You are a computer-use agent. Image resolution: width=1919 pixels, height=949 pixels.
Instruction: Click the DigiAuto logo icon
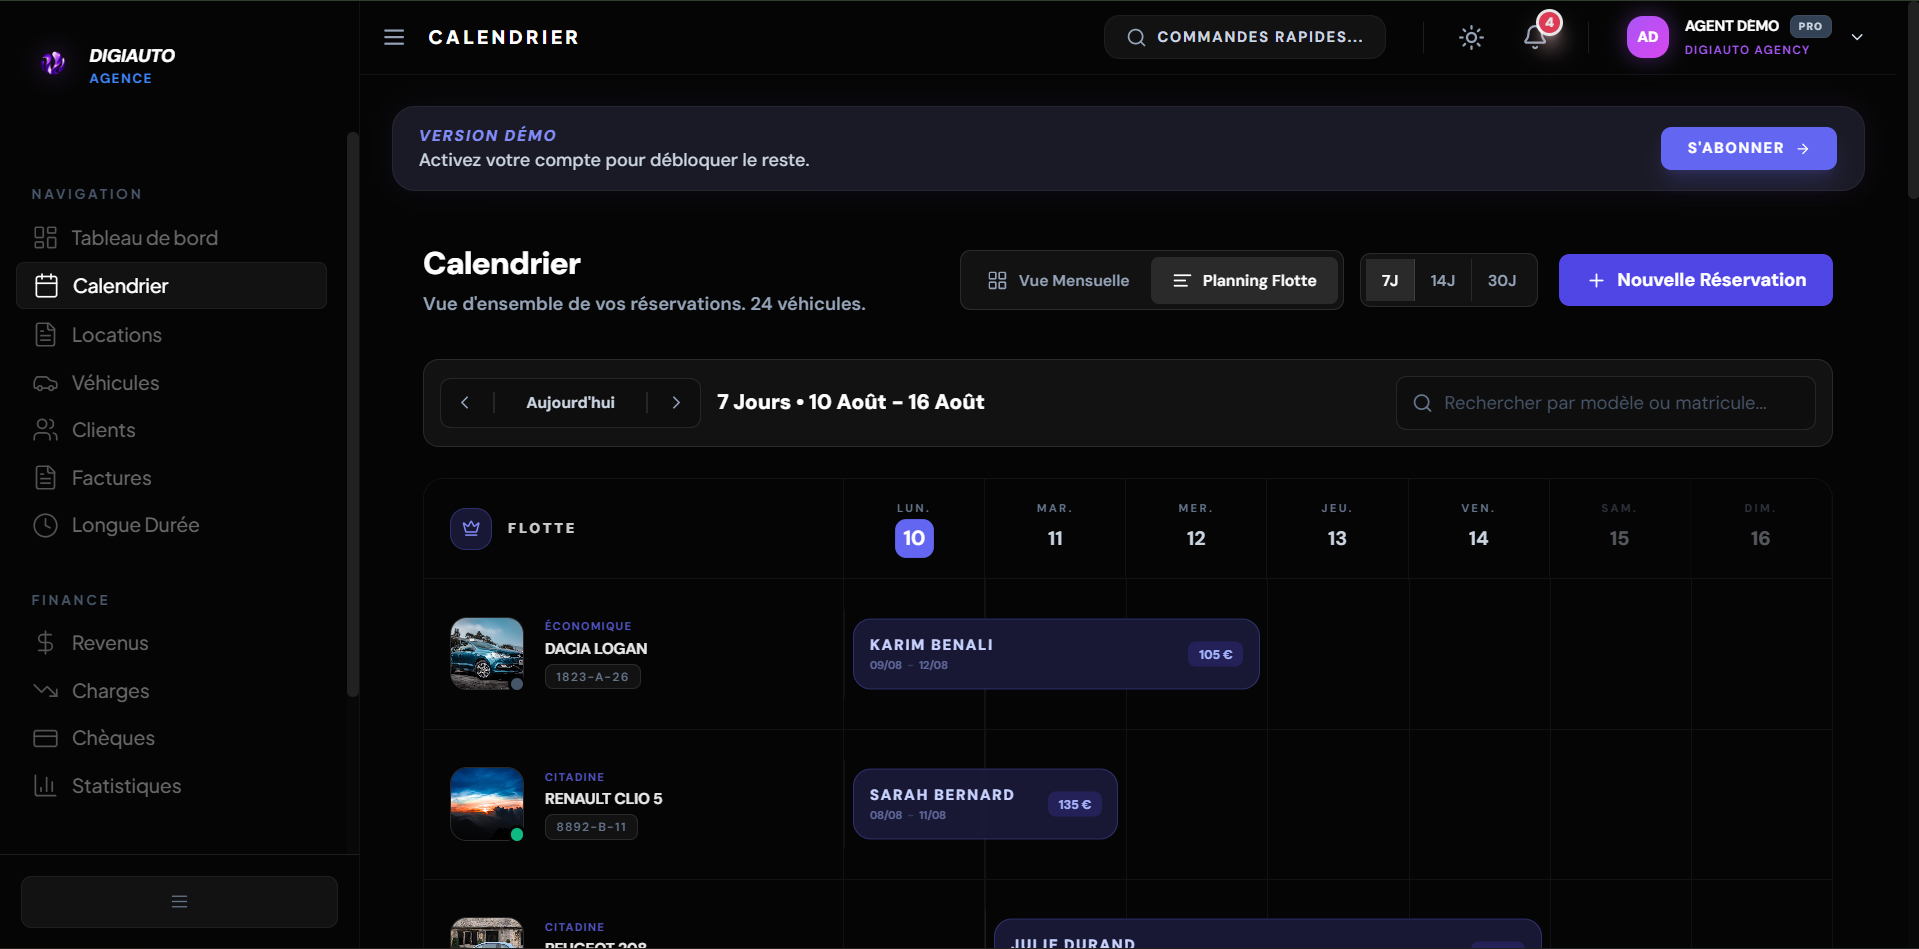tap(54, 63)
